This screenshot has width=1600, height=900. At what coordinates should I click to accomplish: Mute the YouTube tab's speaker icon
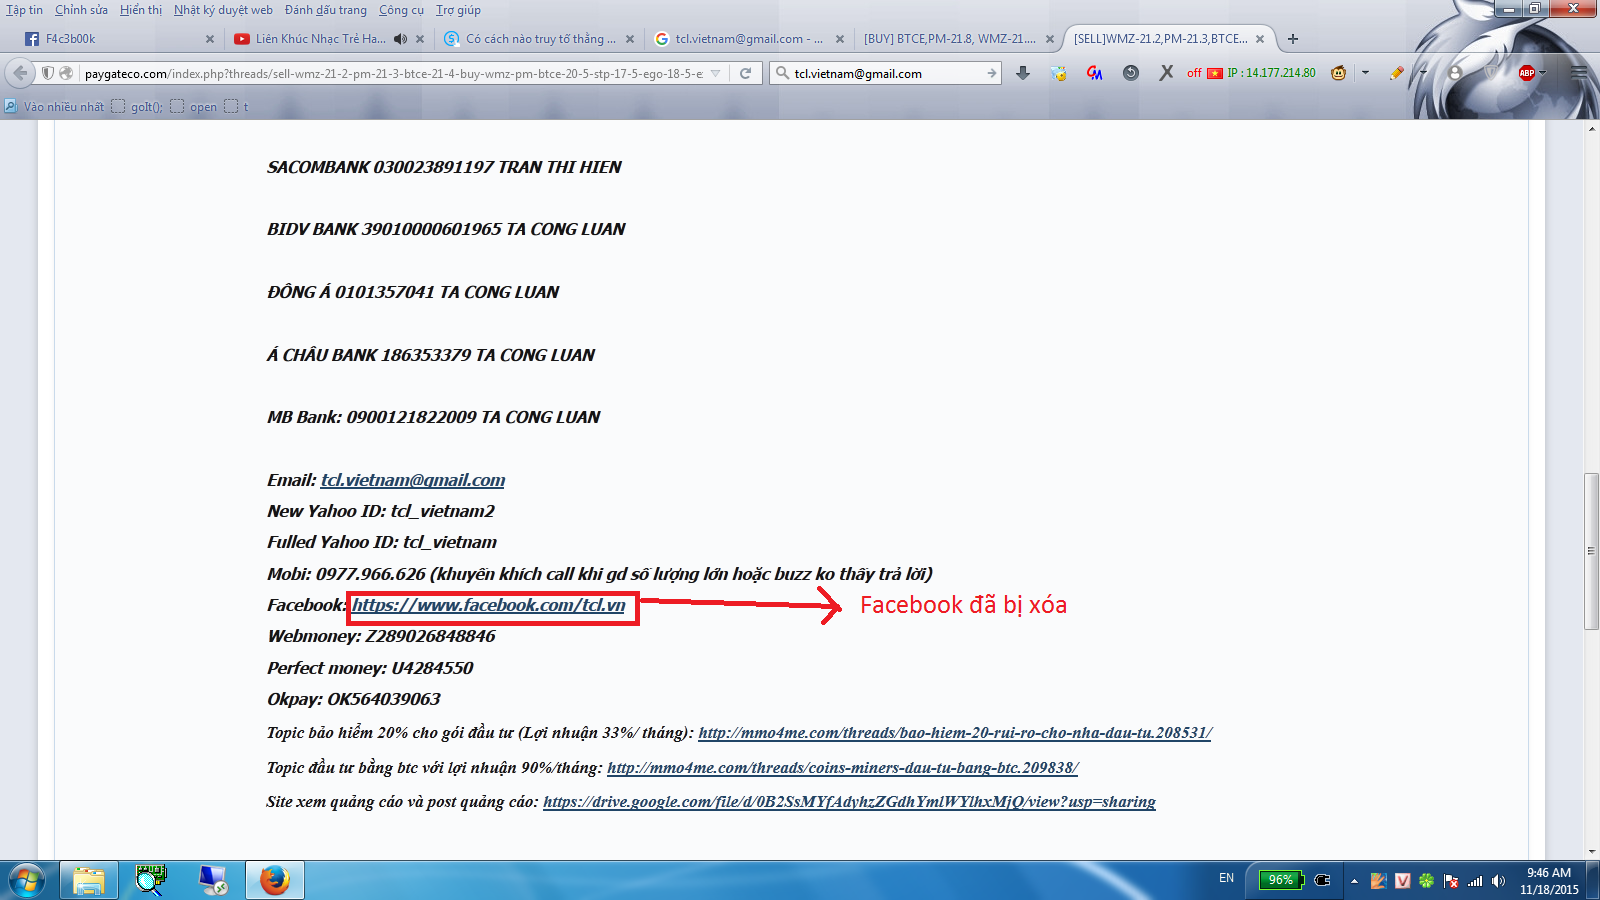pyautogui.click(x=401, y=39)
